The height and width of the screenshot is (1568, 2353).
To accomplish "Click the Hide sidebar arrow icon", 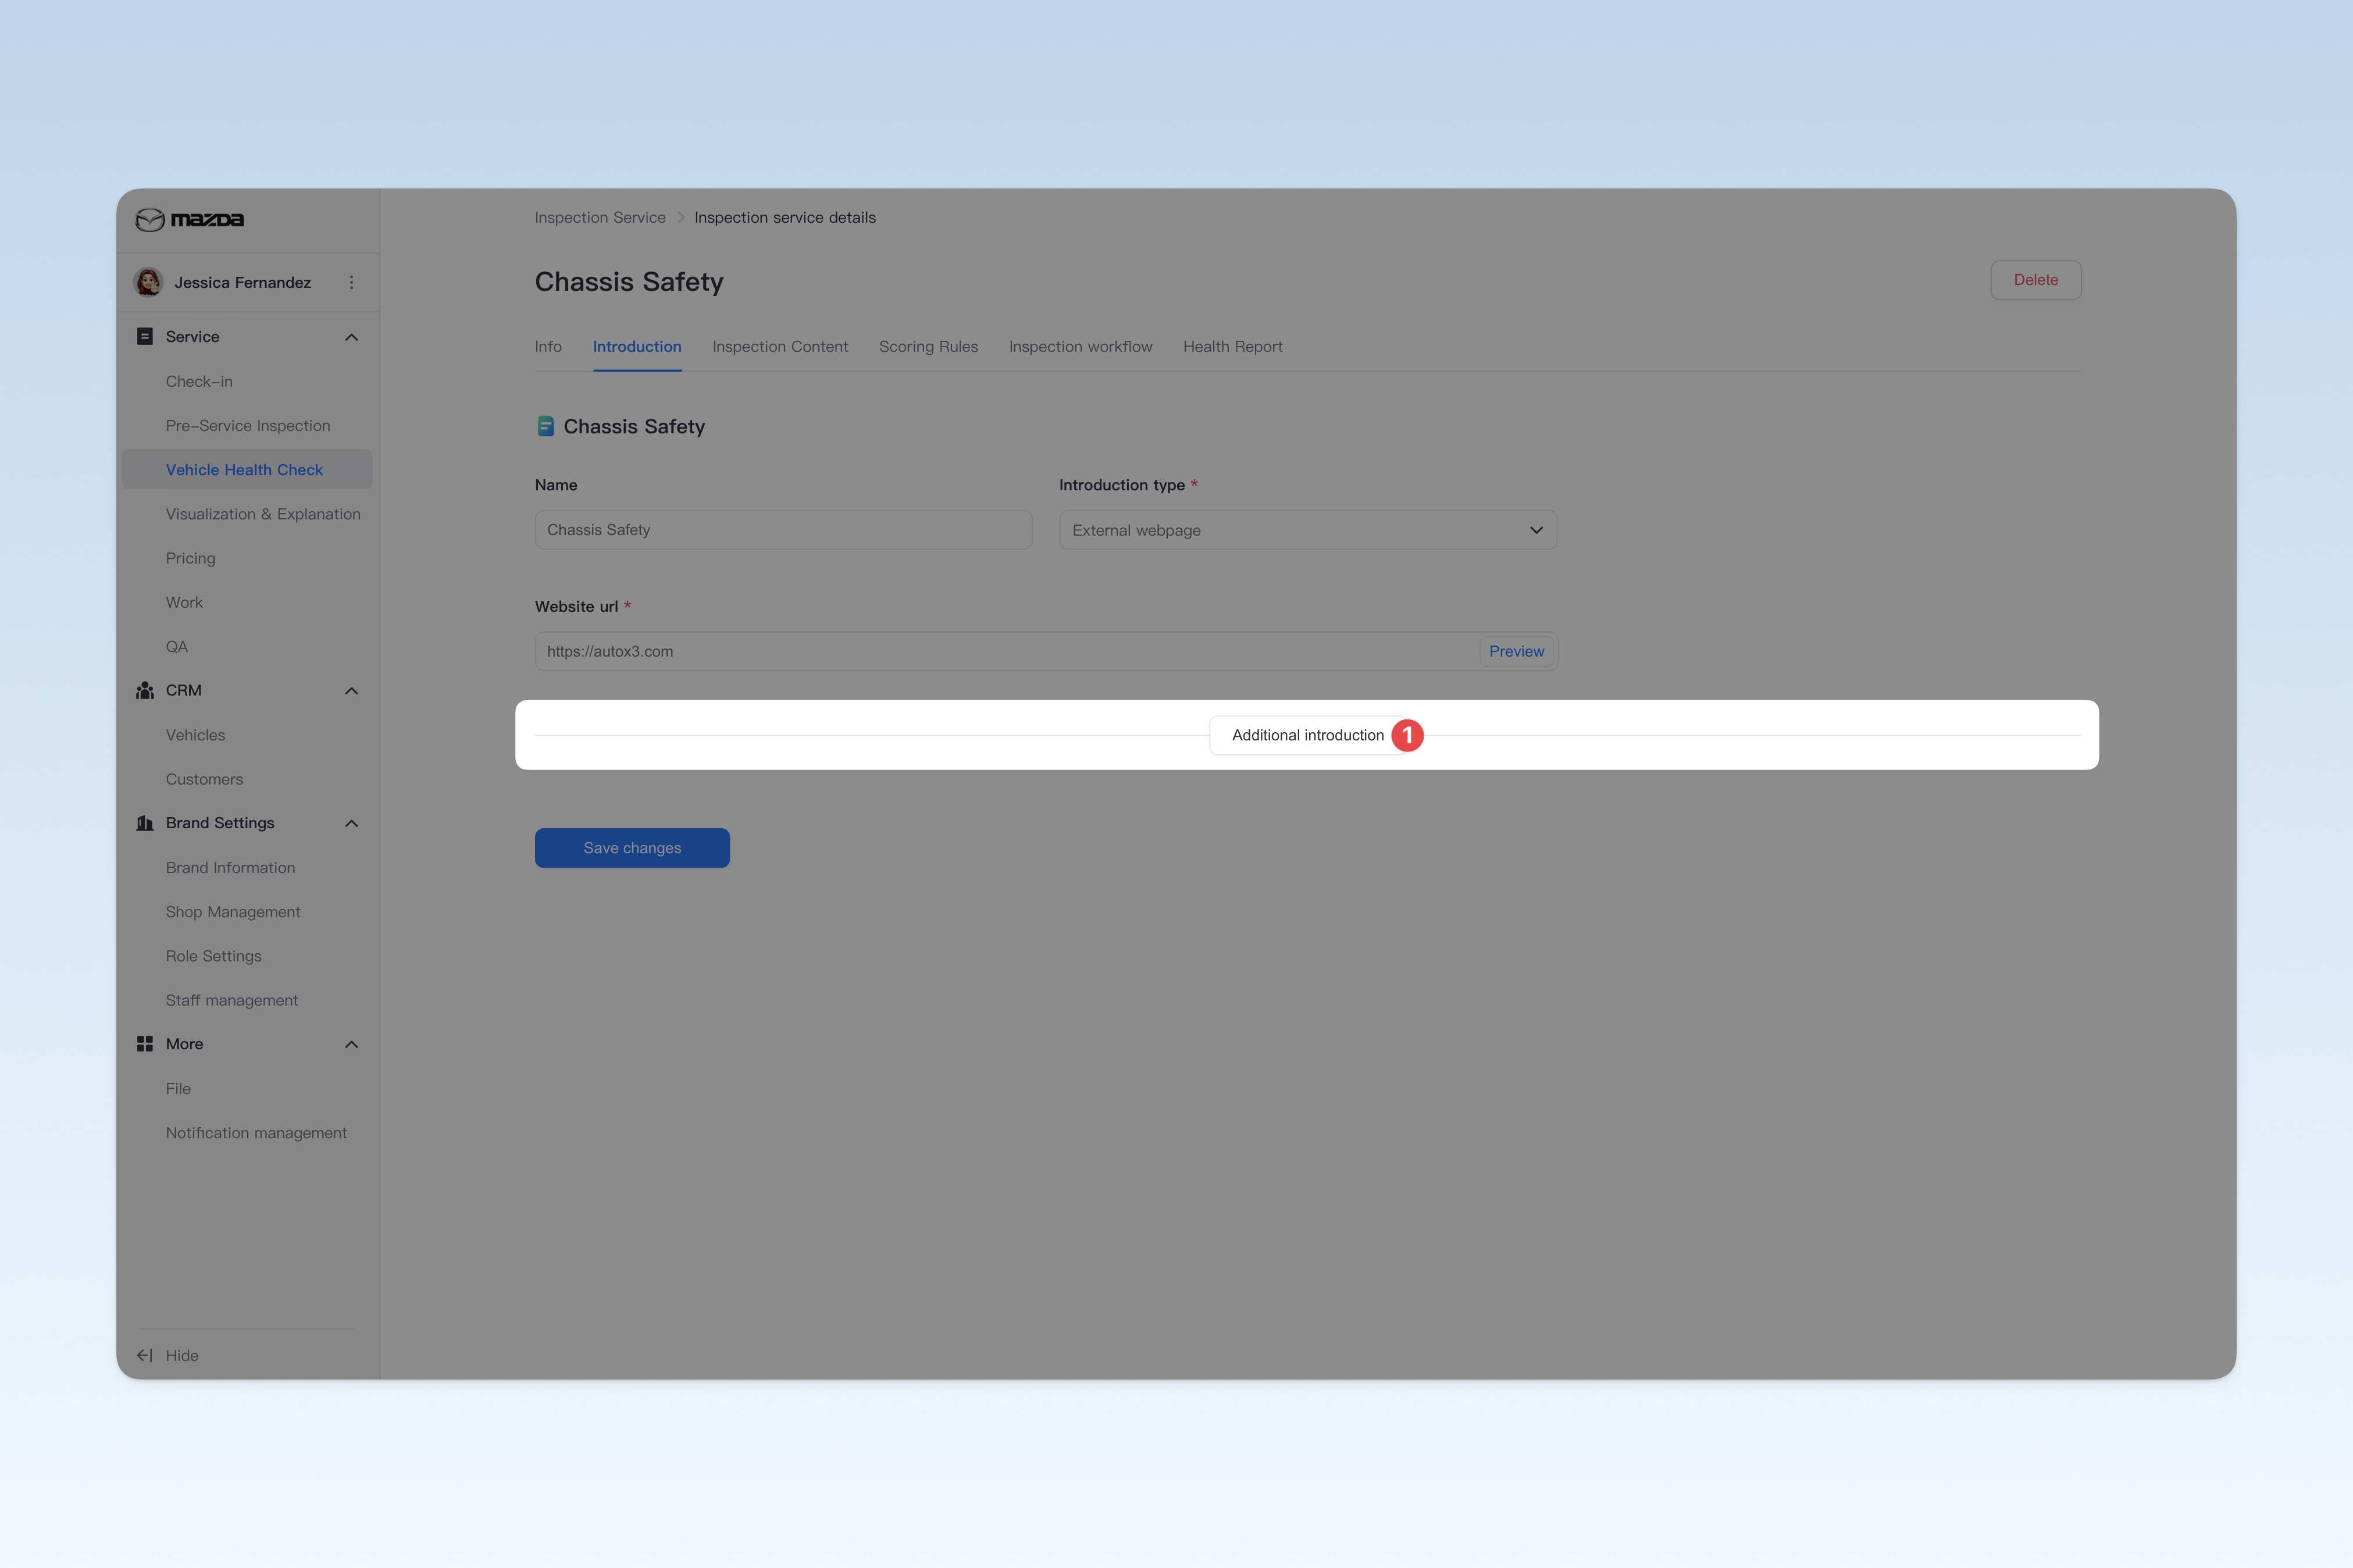I will [145, 1355].
